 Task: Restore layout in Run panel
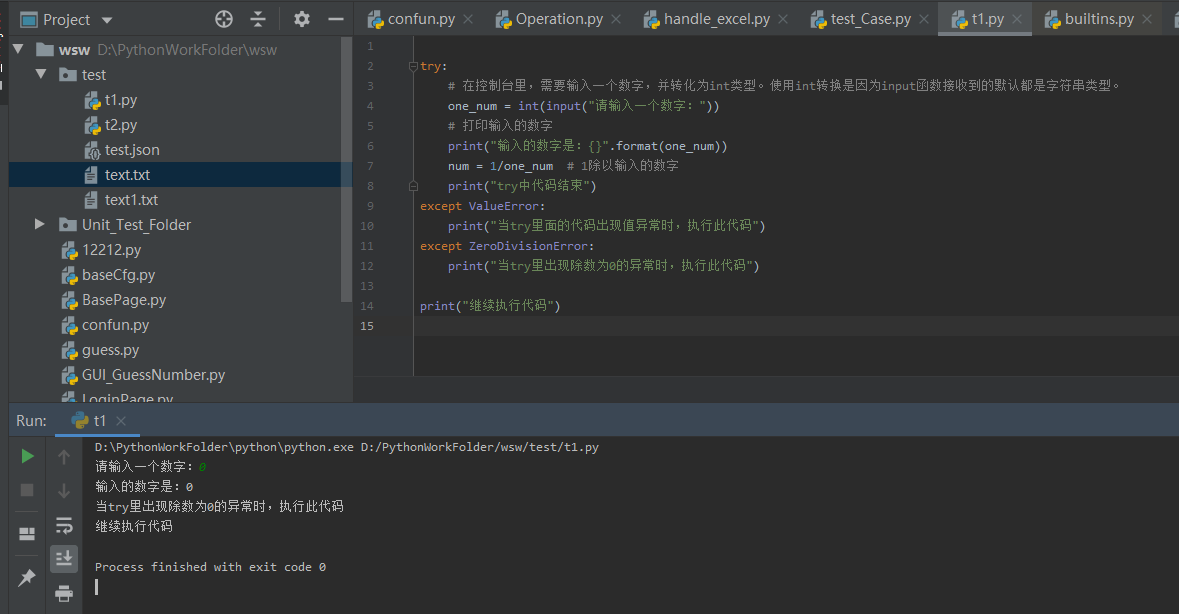click(27, 534)
